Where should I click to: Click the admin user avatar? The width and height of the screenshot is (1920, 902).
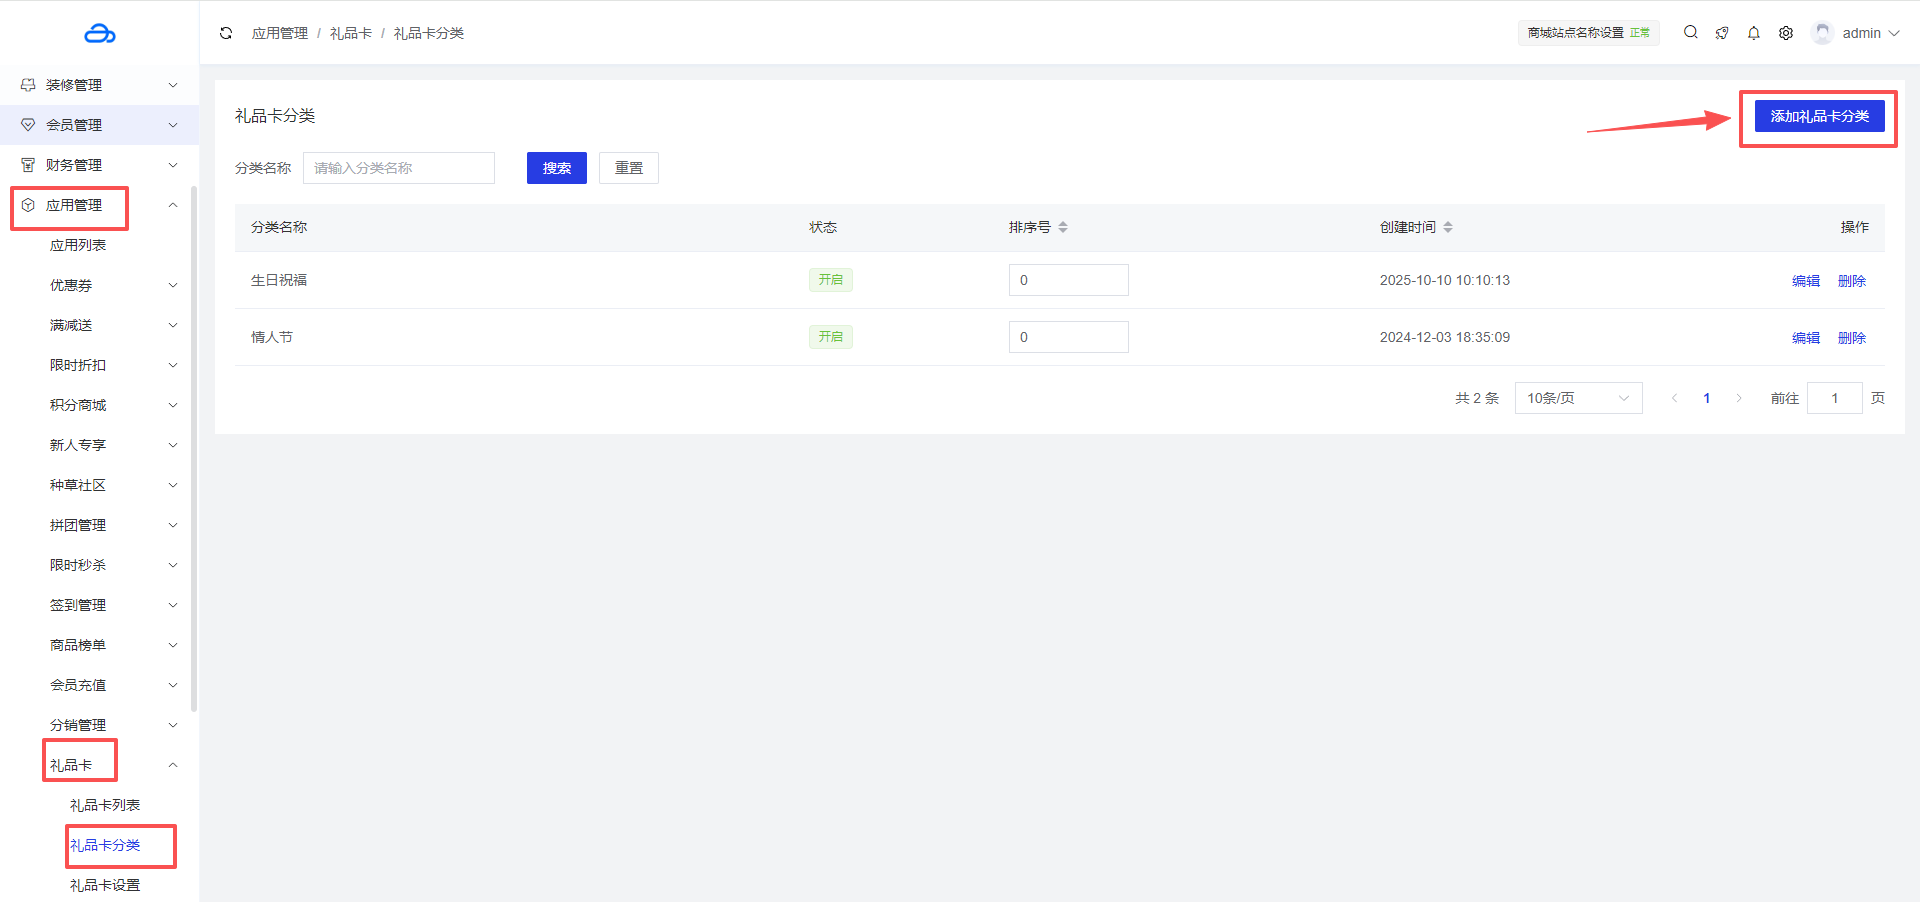(1822, 33)
